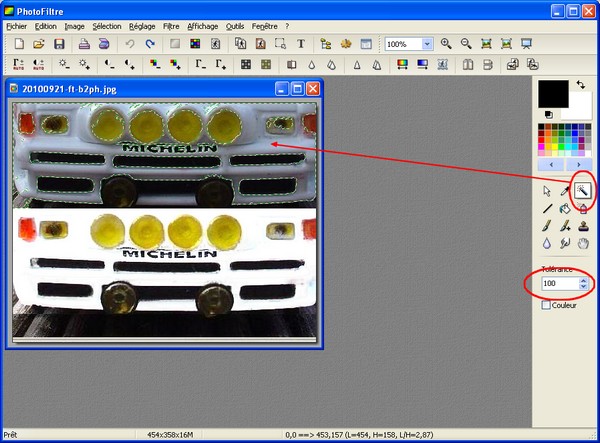Insert text with the T tool
600x443 pixels.
coord(301,44)
